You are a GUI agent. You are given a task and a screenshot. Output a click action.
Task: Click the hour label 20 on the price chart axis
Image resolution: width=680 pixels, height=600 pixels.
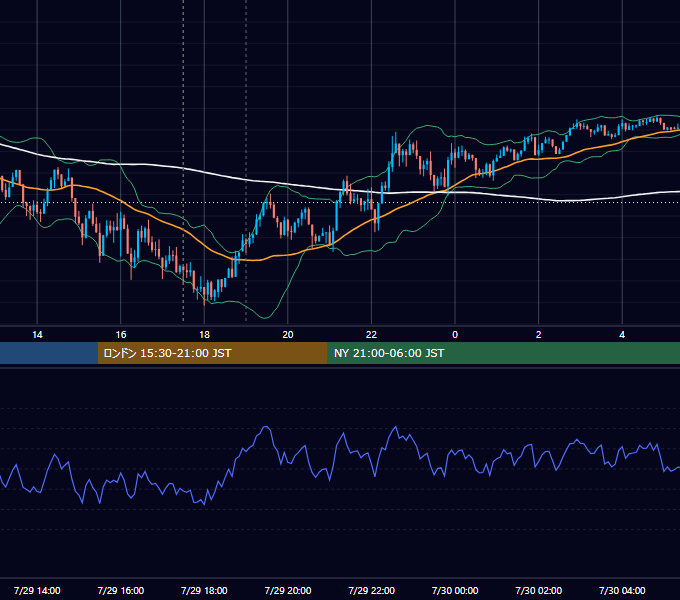pyautogui.click(x=288, y=335)
